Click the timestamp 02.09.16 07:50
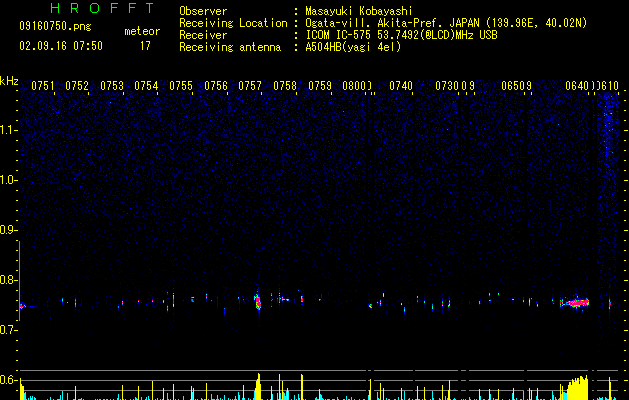This screenshot has height=400, width=629. [x=61, y=46]
